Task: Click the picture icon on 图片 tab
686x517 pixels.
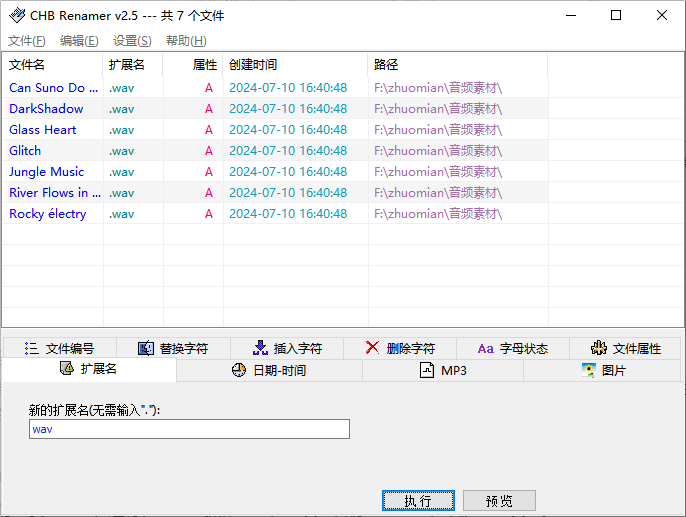Action: (589, 370)
